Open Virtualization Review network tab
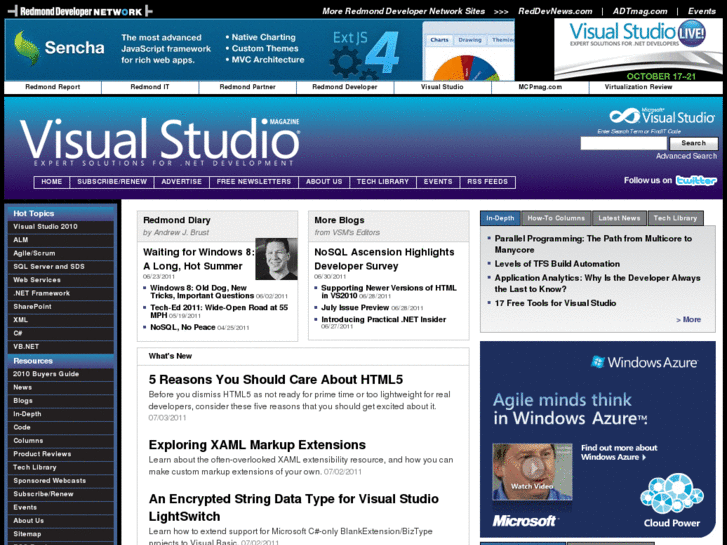 tap(638, 87)
